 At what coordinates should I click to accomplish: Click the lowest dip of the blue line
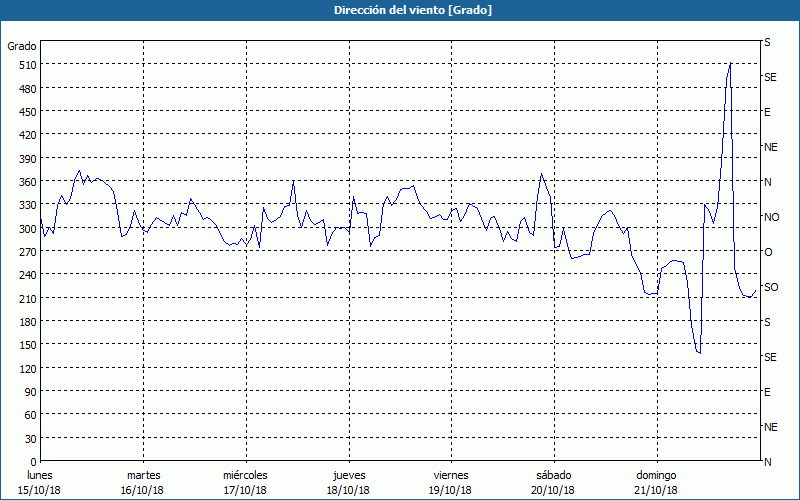(x=699, y=353)
